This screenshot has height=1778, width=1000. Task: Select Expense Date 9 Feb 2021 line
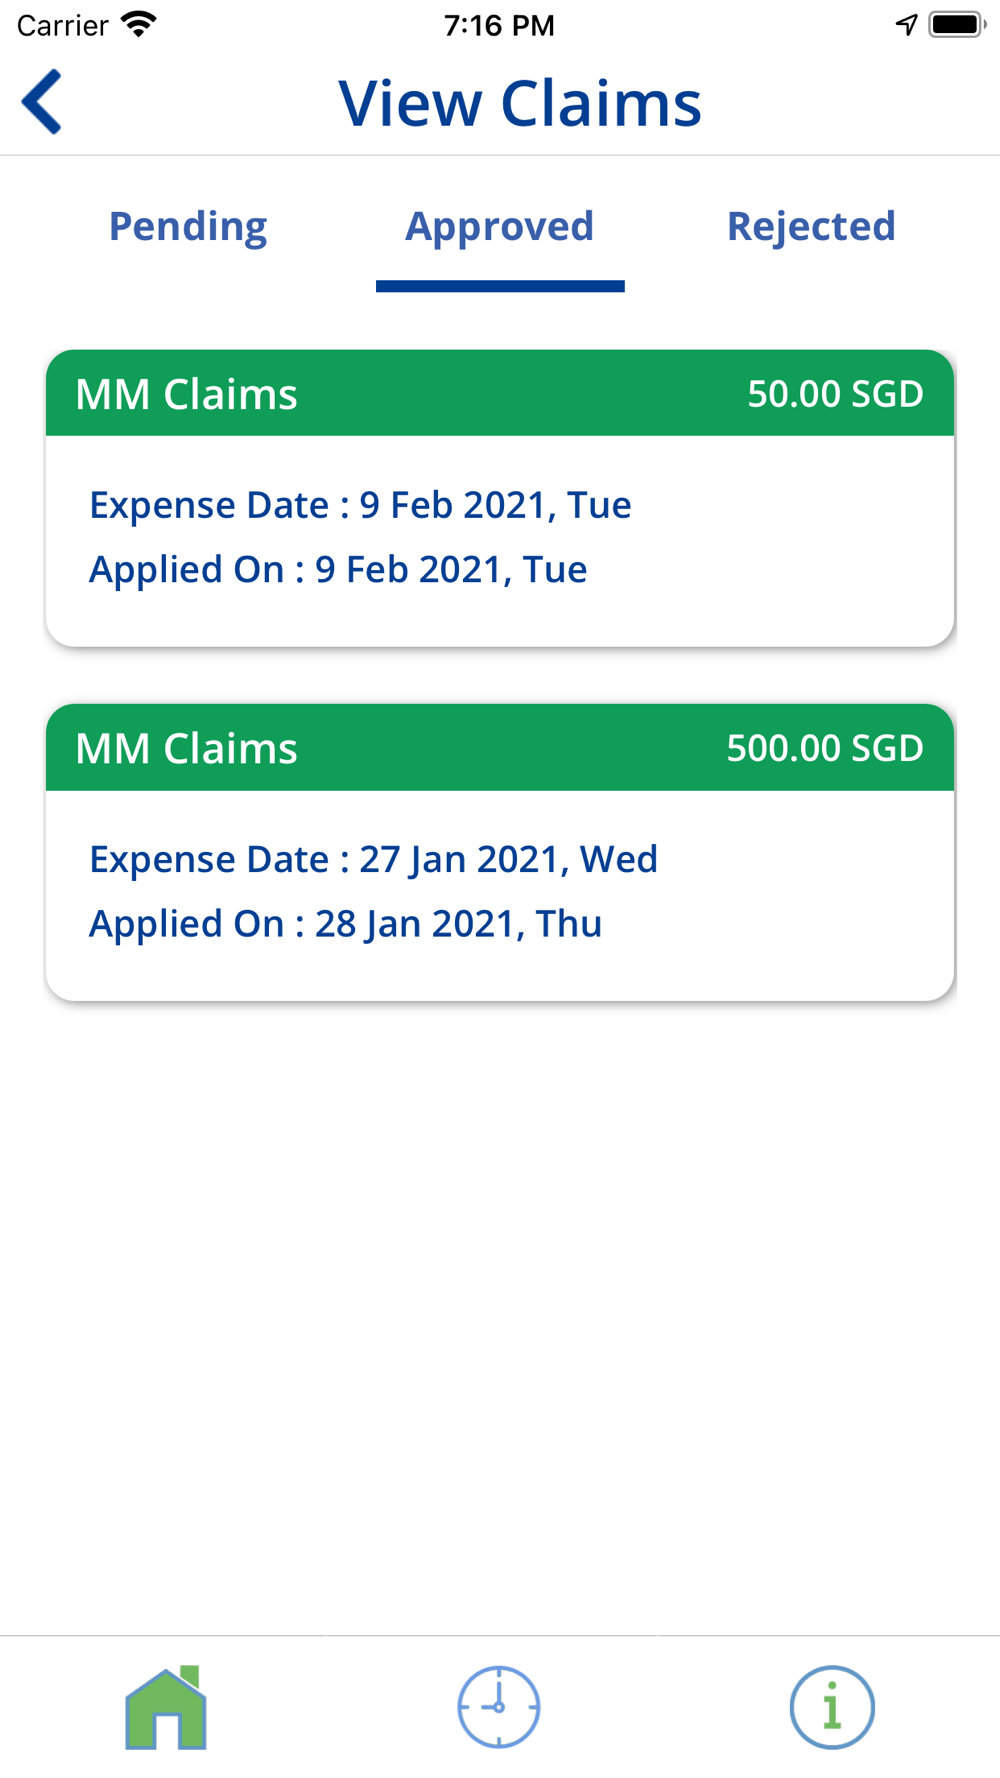point(360,505)
